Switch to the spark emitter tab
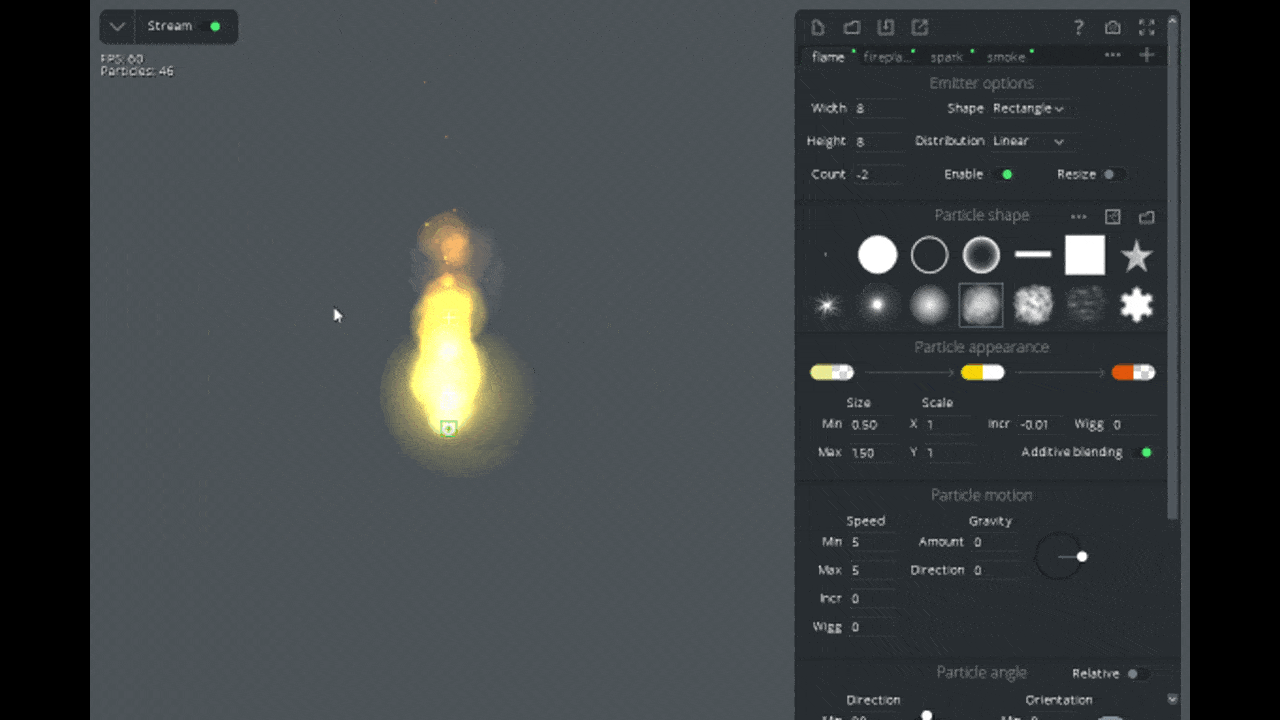Viewport: 1280px width, 720px height. point(946,57)
